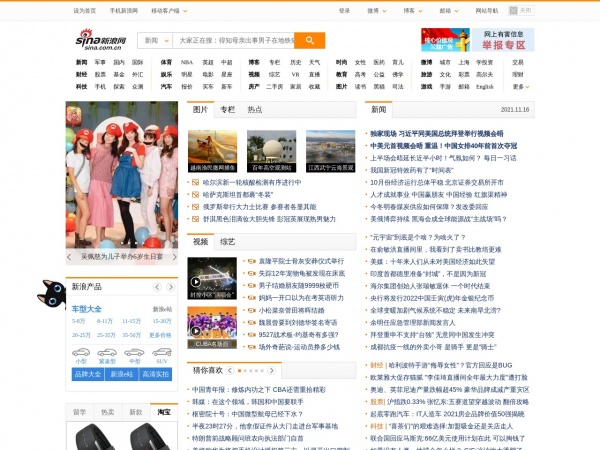Viewport: 600px width, 450px height.
Task: Open the 财经 tag in news list
Action: pyautogui.click(x=377, y=365)
